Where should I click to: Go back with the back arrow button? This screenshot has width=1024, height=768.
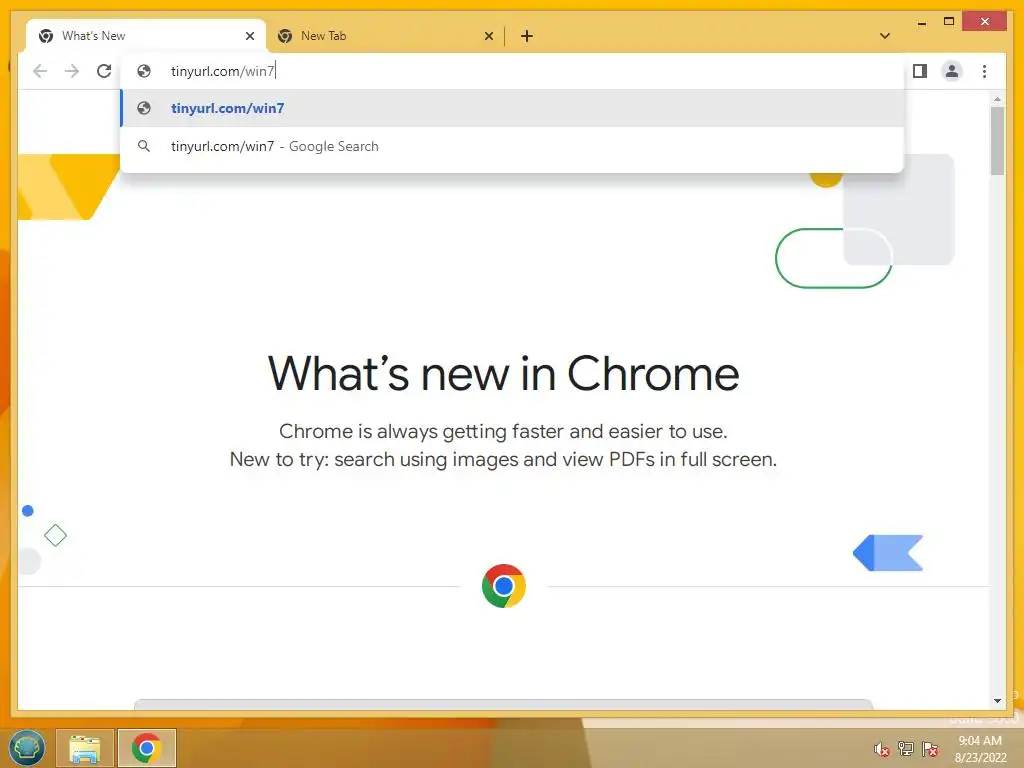40,71
